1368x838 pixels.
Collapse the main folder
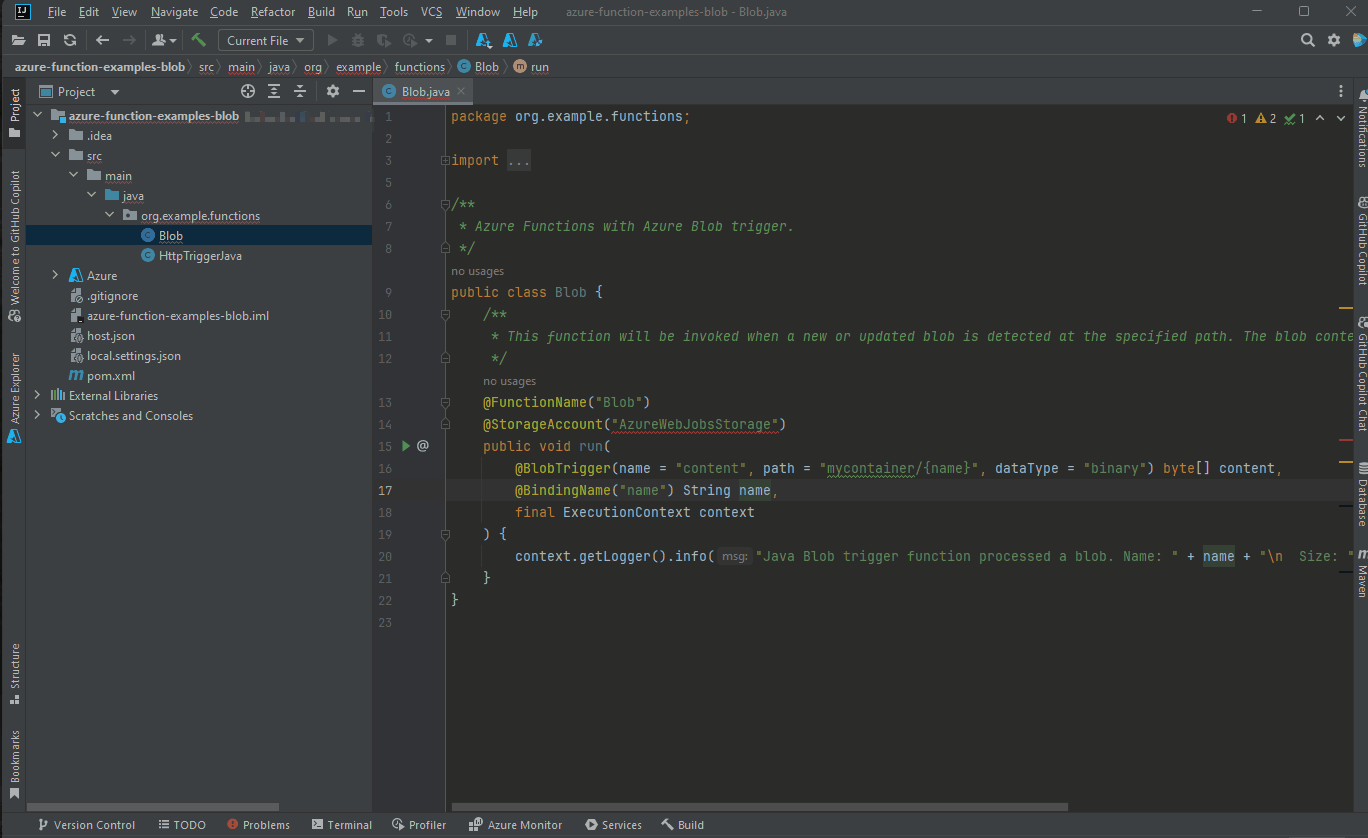(x=73, y=176)
